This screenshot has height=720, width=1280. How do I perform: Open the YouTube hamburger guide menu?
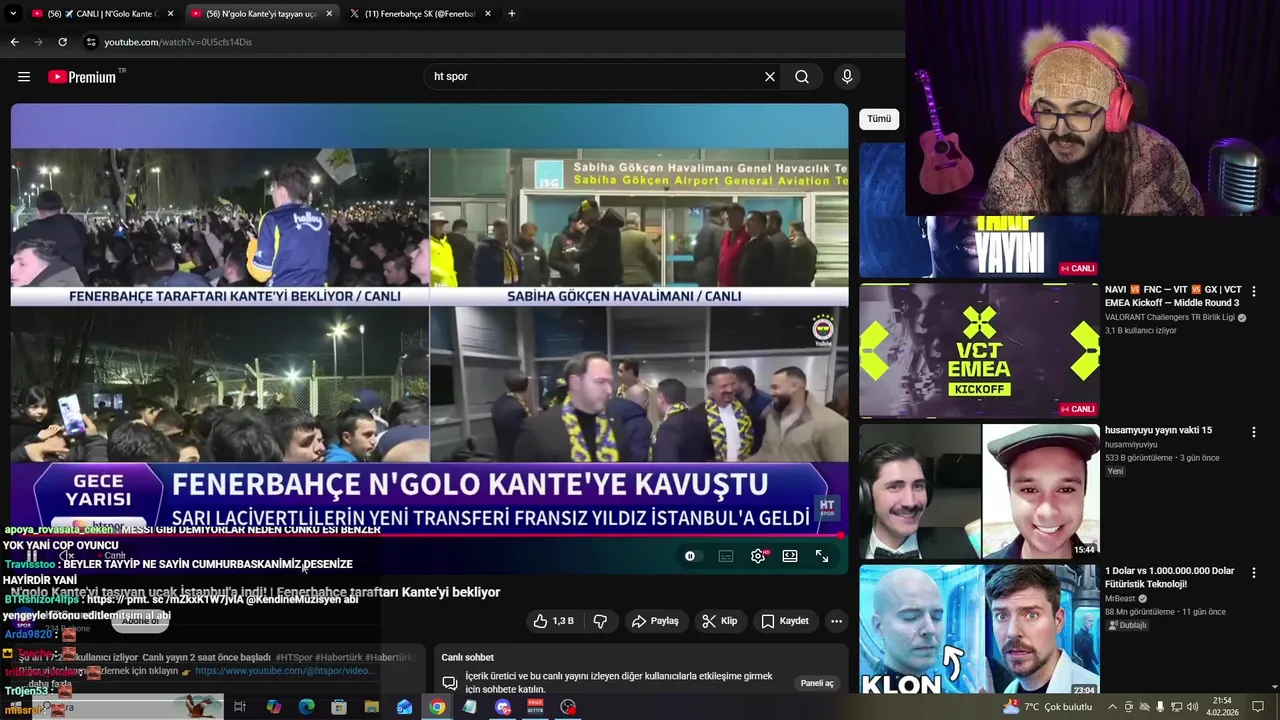pyautogui.click(x=24, y=77)
